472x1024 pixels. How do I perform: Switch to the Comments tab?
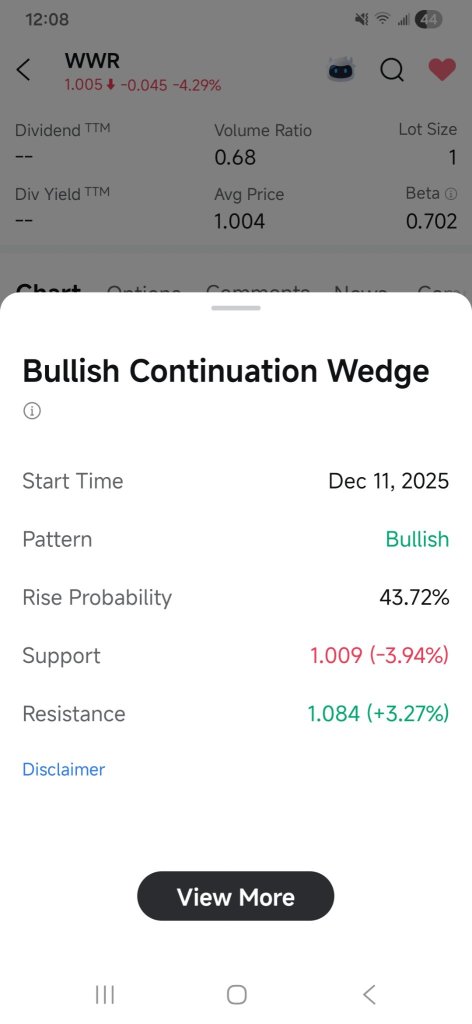[x=258, y=288]
